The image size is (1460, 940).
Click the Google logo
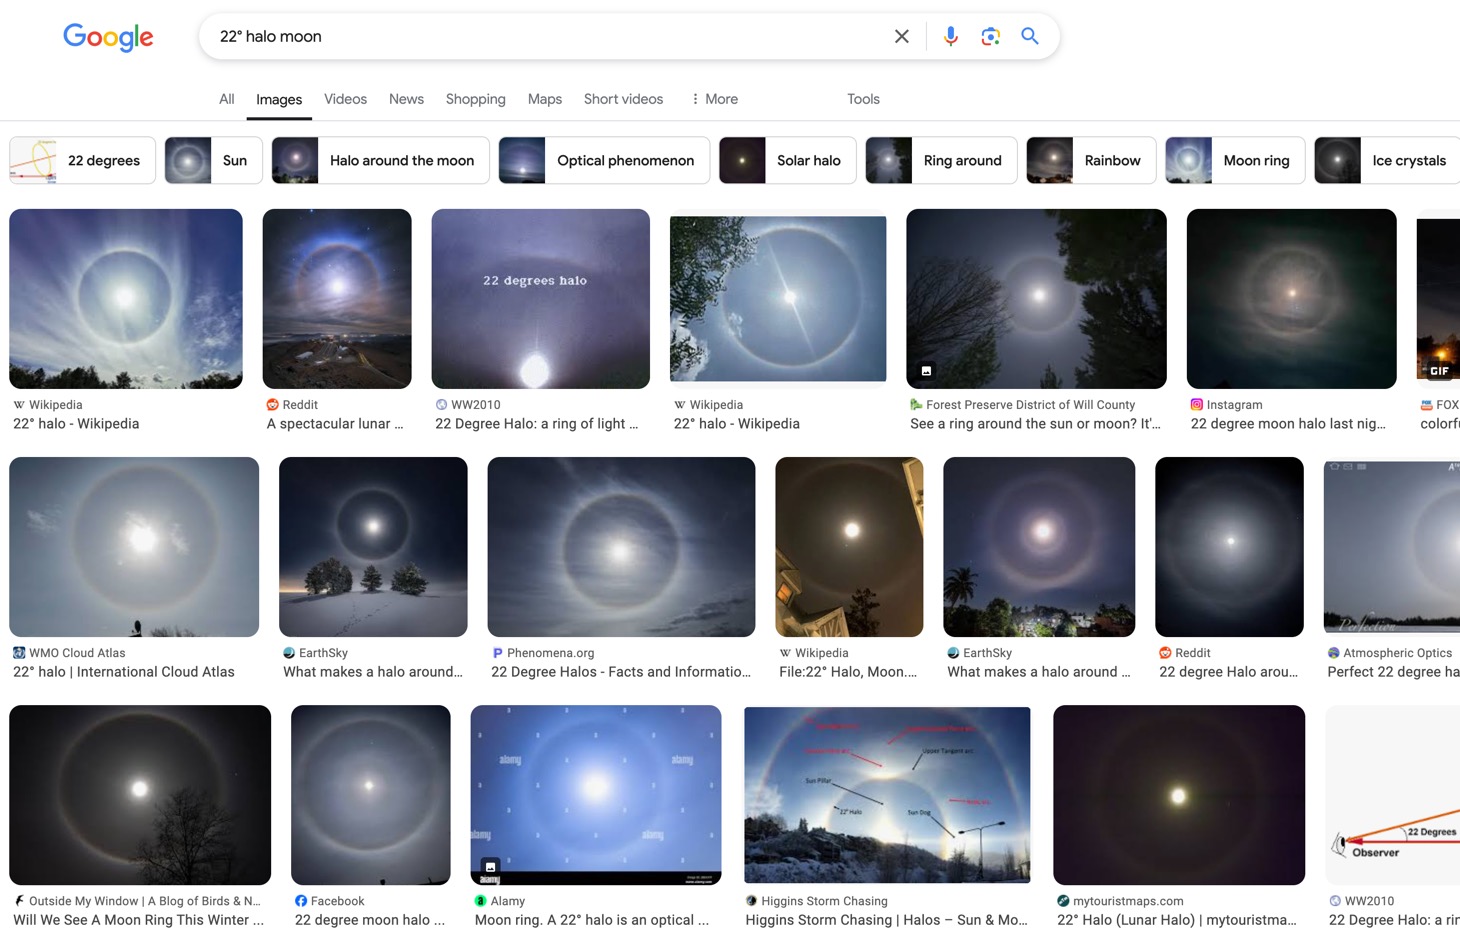pyautogui.click(x=108, y=37)
